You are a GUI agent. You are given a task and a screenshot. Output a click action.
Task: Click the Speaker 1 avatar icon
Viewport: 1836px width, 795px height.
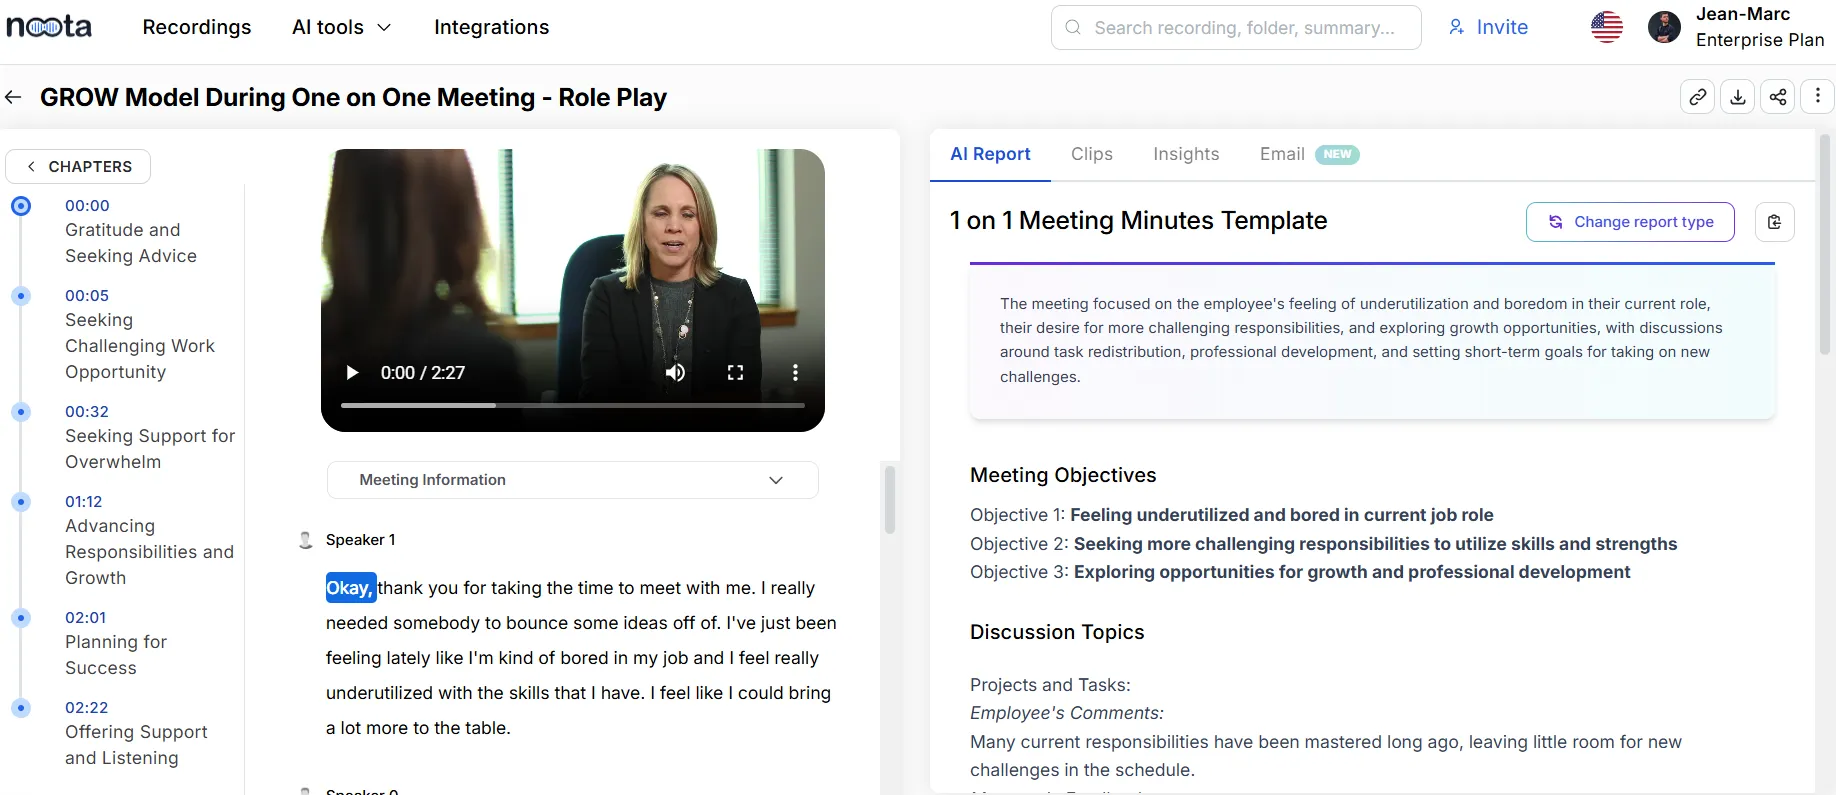(x=306, y=540)
